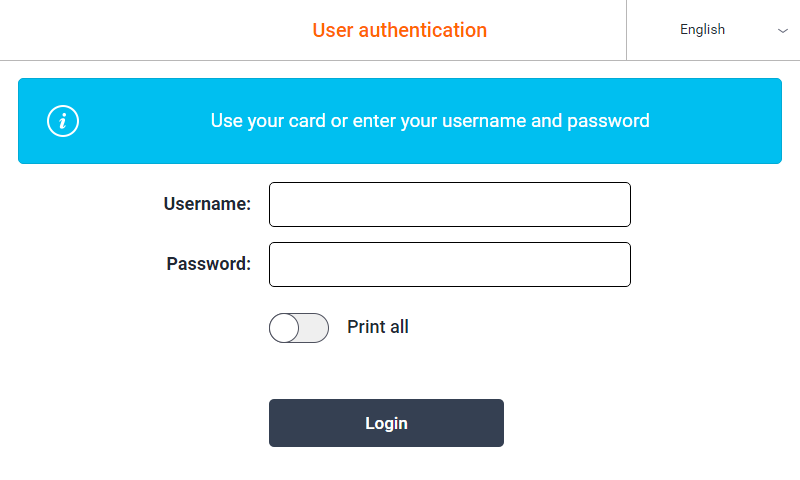This screenshot has width=800, height=480.
Task: Enable the Print all toggle switch
Action: tap(298, 327)
